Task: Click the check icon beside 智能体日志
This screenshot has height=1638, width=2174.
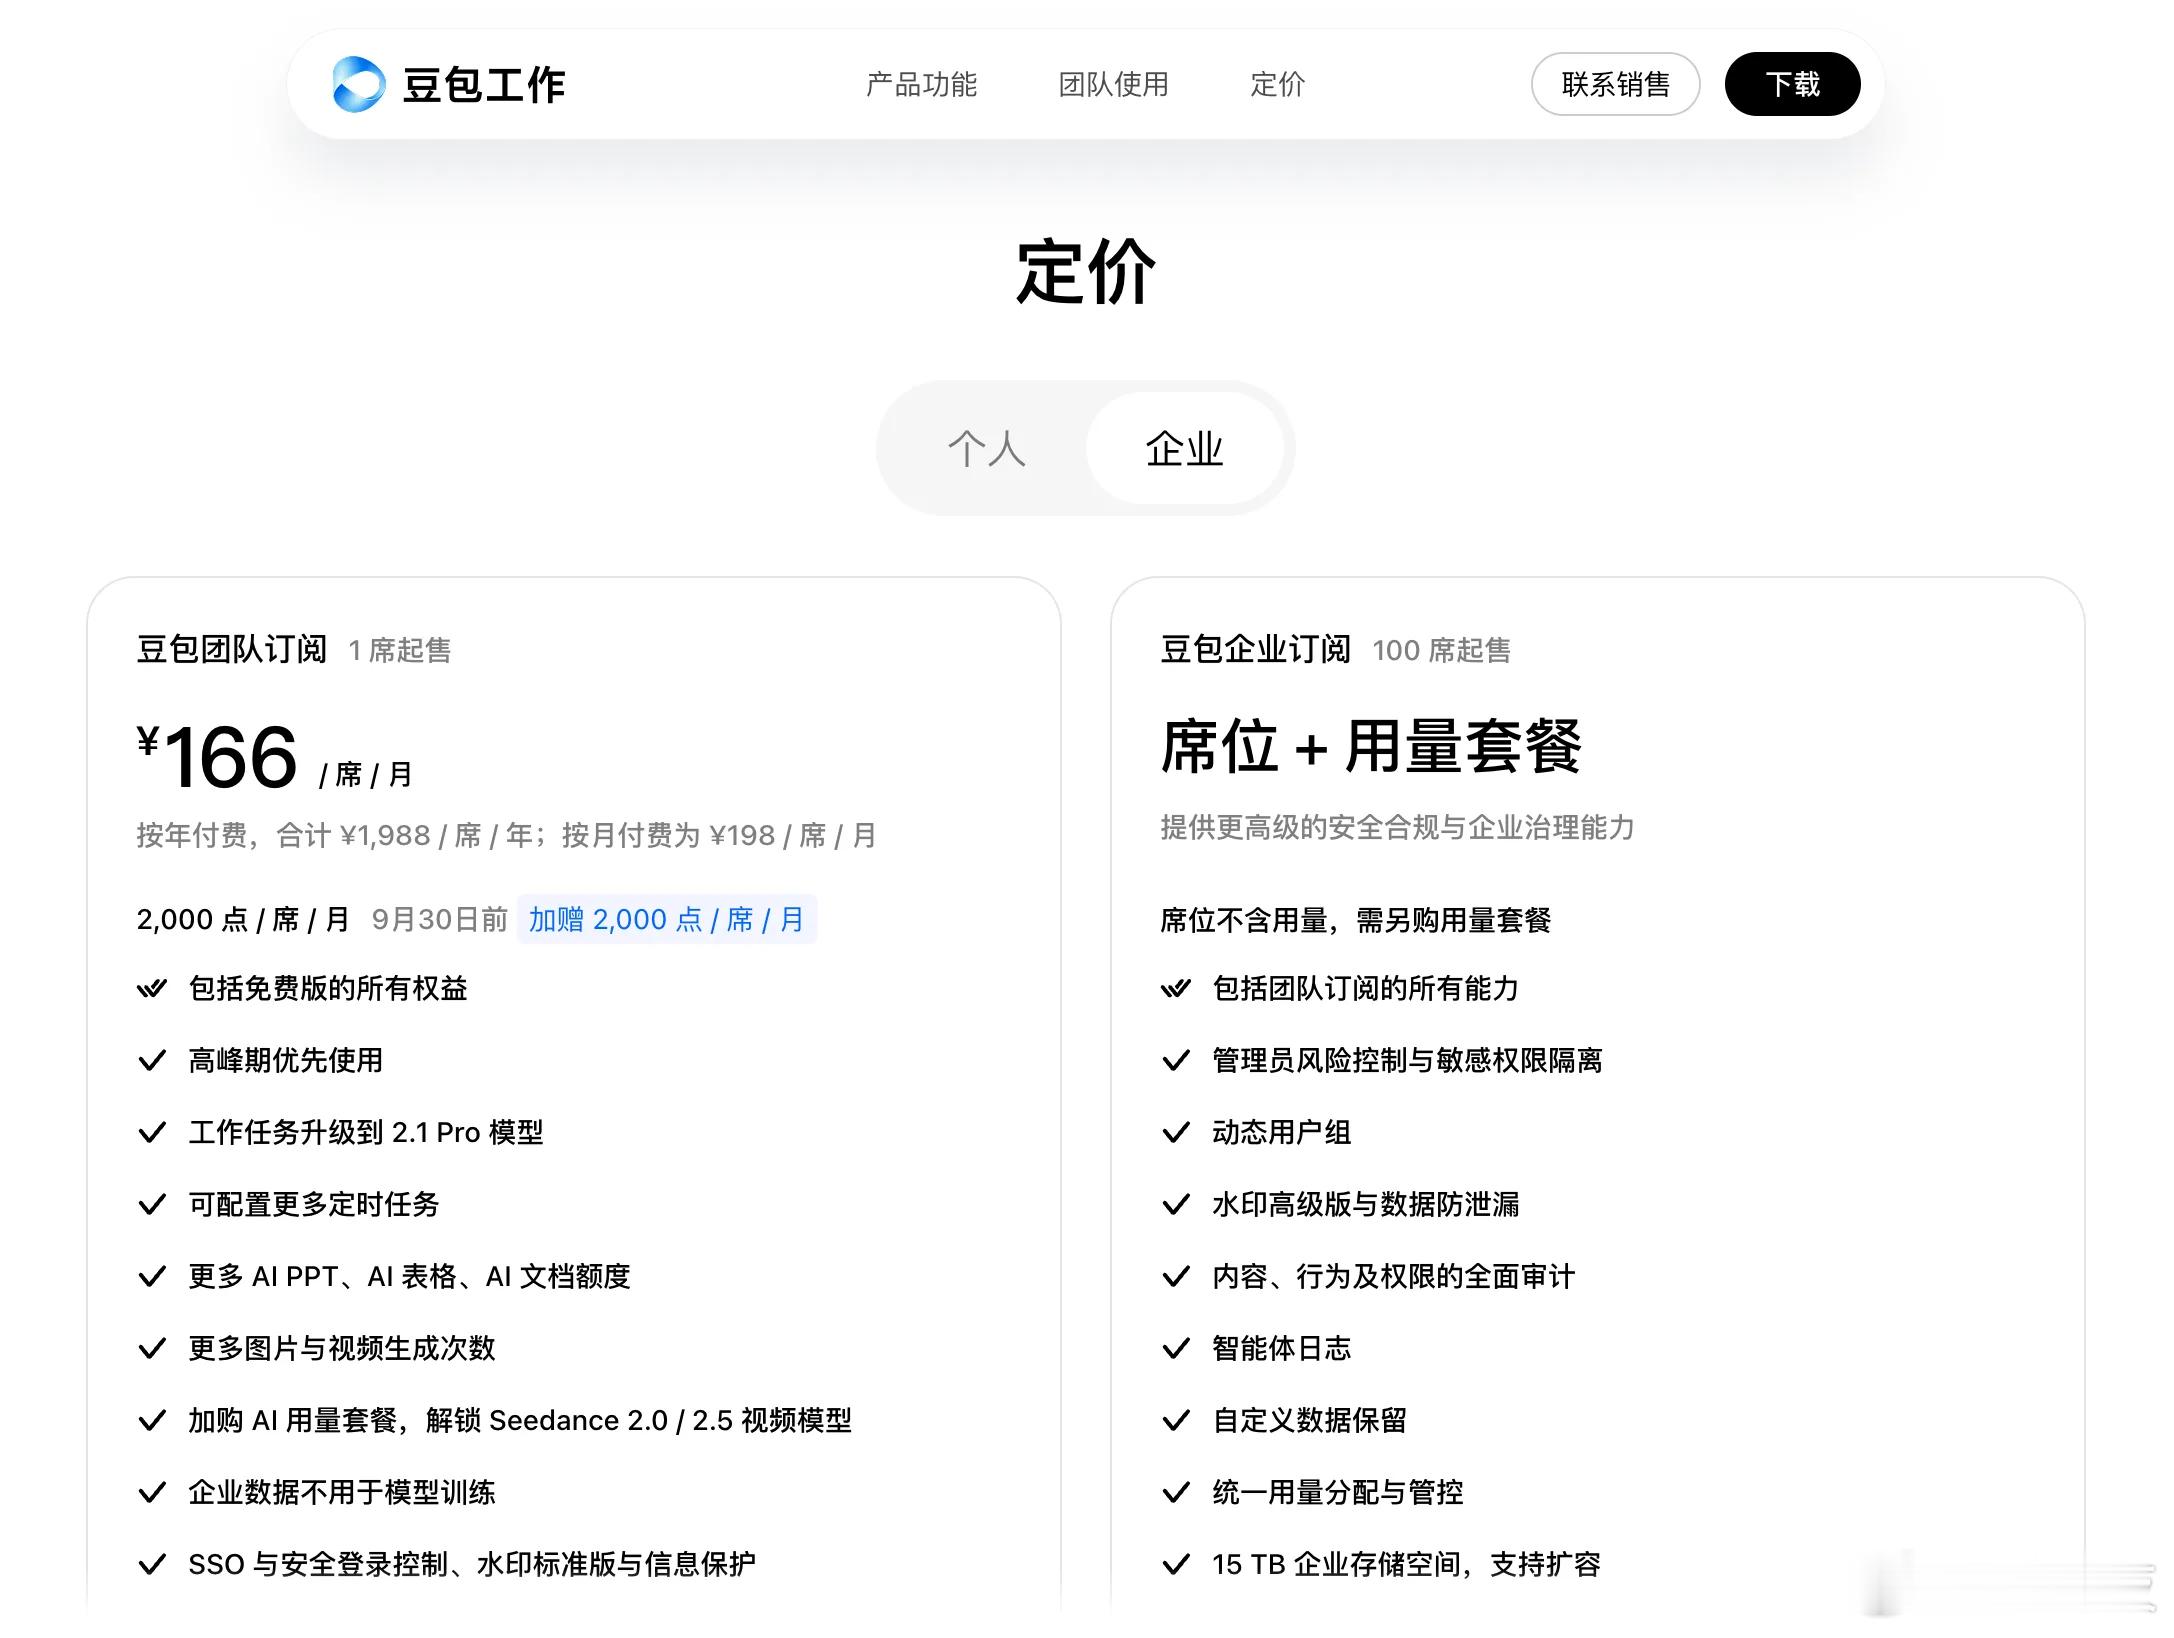Action: point(1176,1349)
